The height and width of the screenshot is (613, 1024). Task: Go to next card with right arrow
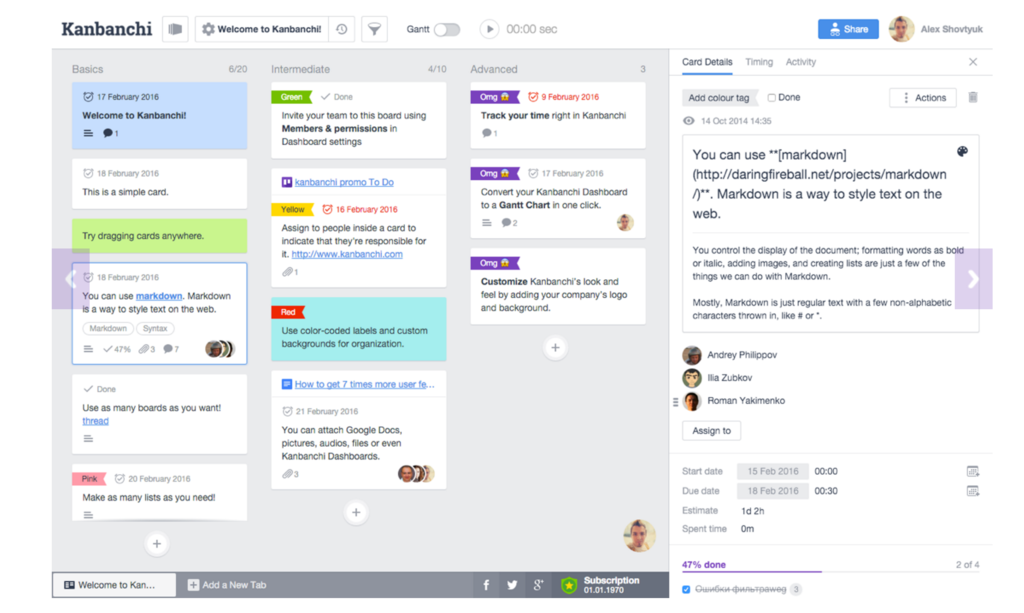pos(974,279)
